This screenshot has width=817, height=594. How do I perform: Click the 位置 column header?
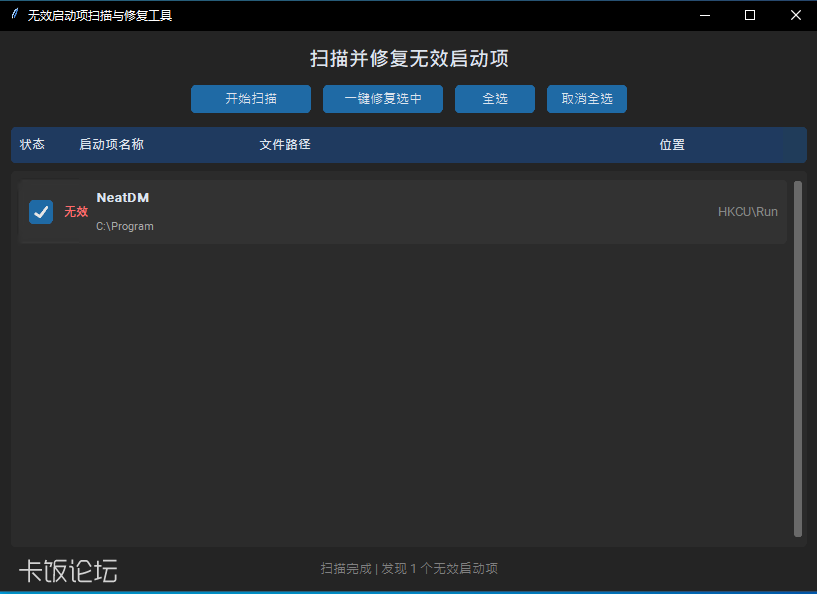(x=672, y=144)
